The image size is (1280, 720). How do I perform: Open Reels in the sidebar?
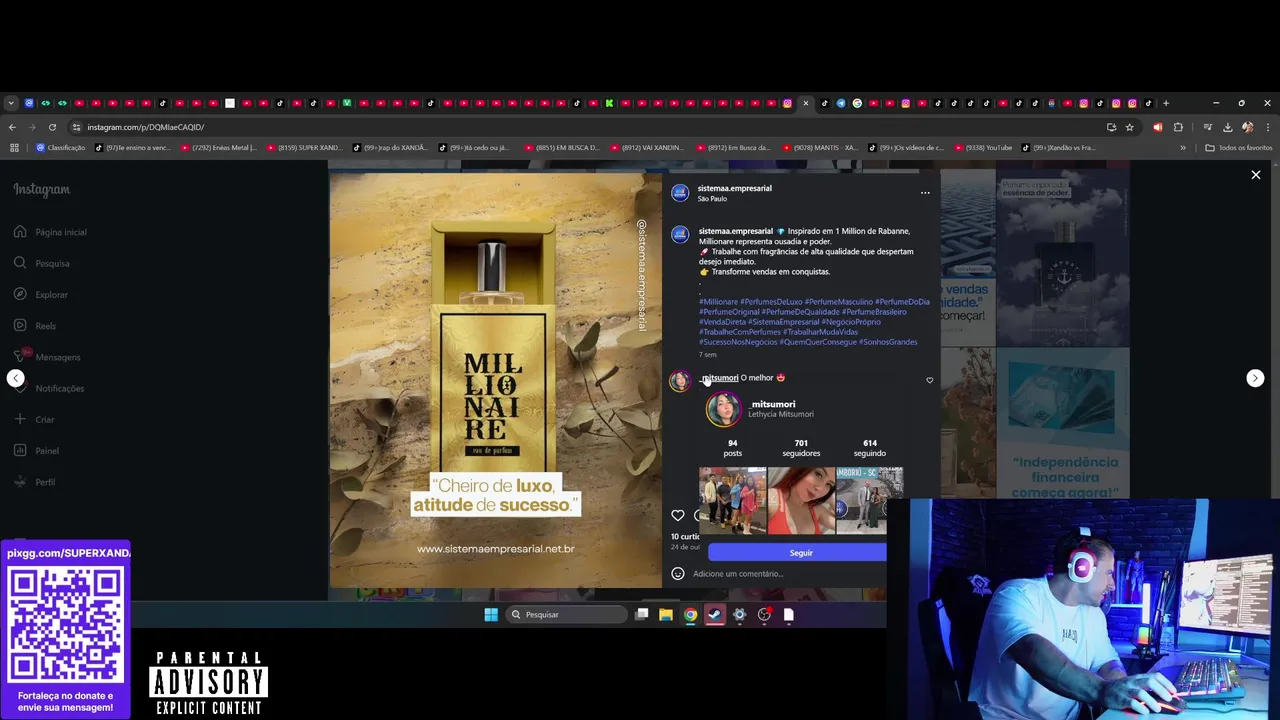coord(35,326)
